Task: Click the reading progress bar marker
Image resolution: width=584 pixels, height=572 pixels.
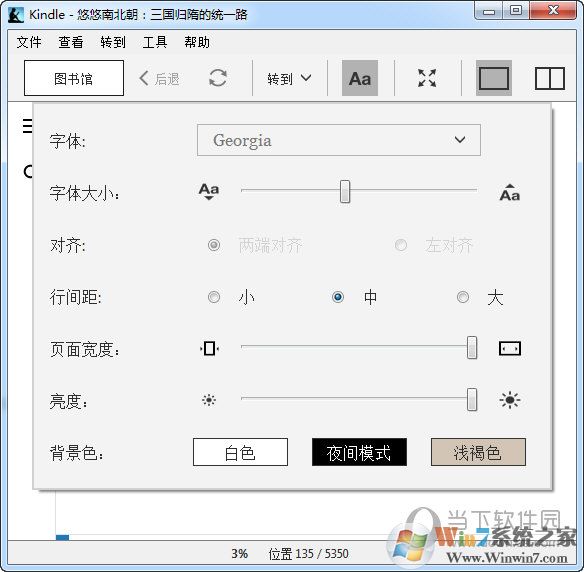Action: (62, 537)
